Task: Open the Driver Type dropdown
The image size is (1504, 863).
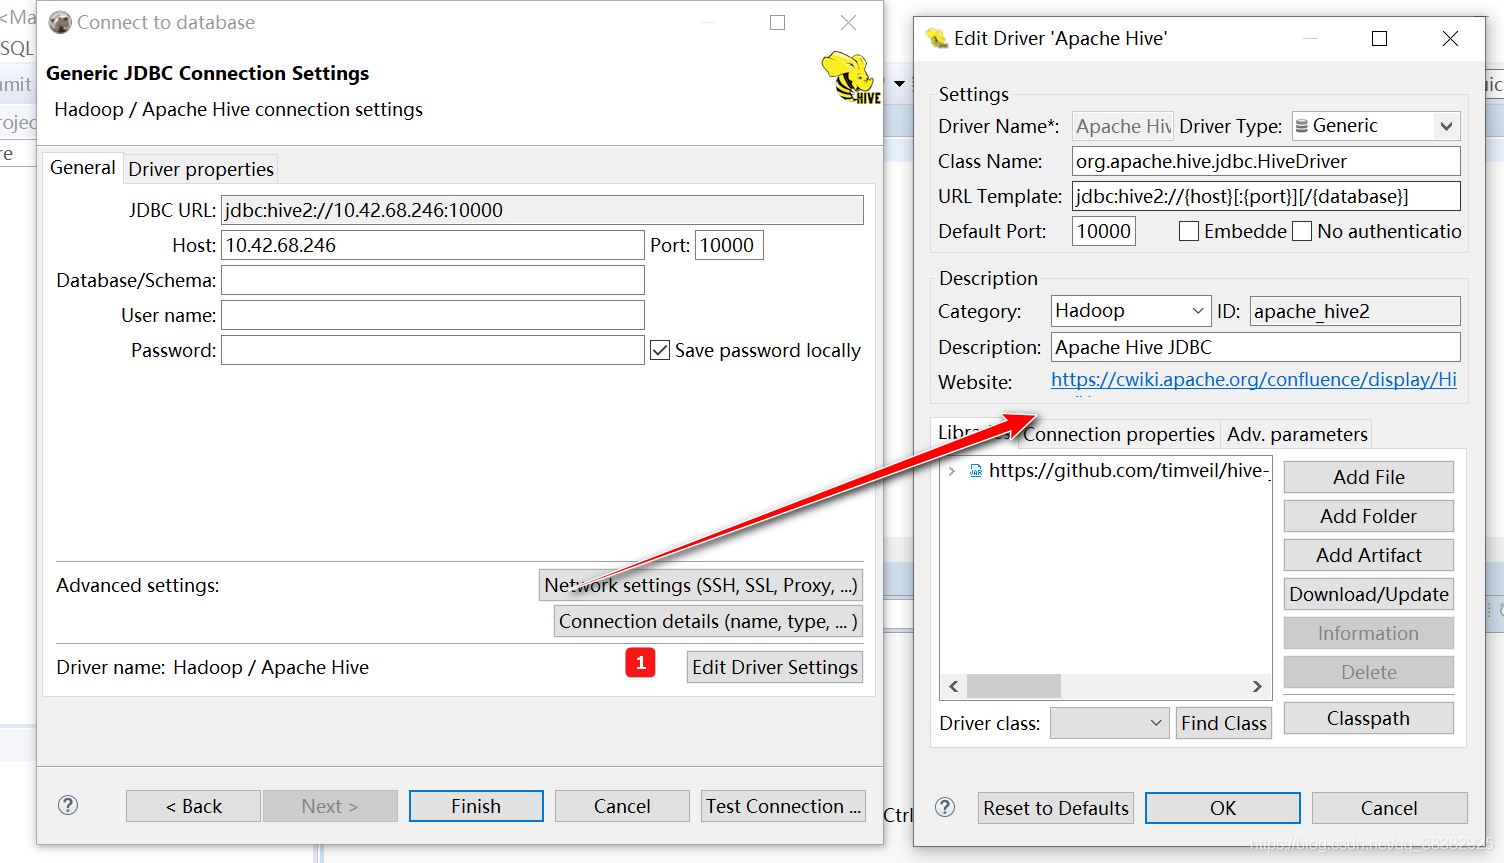Action: 1445,126
